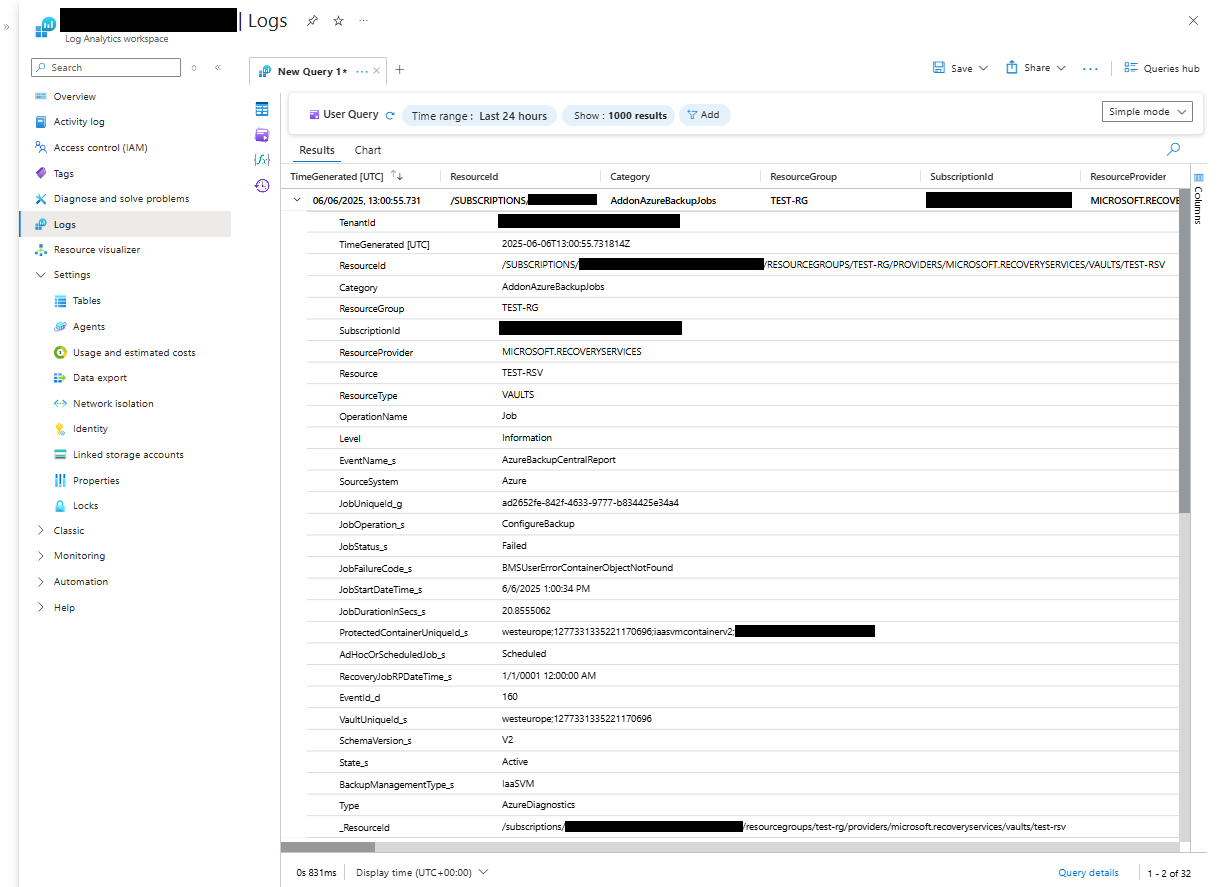Click the Search box in resource menu
The height and width of the screenshot is (887, 1218).
click(105, 68)
